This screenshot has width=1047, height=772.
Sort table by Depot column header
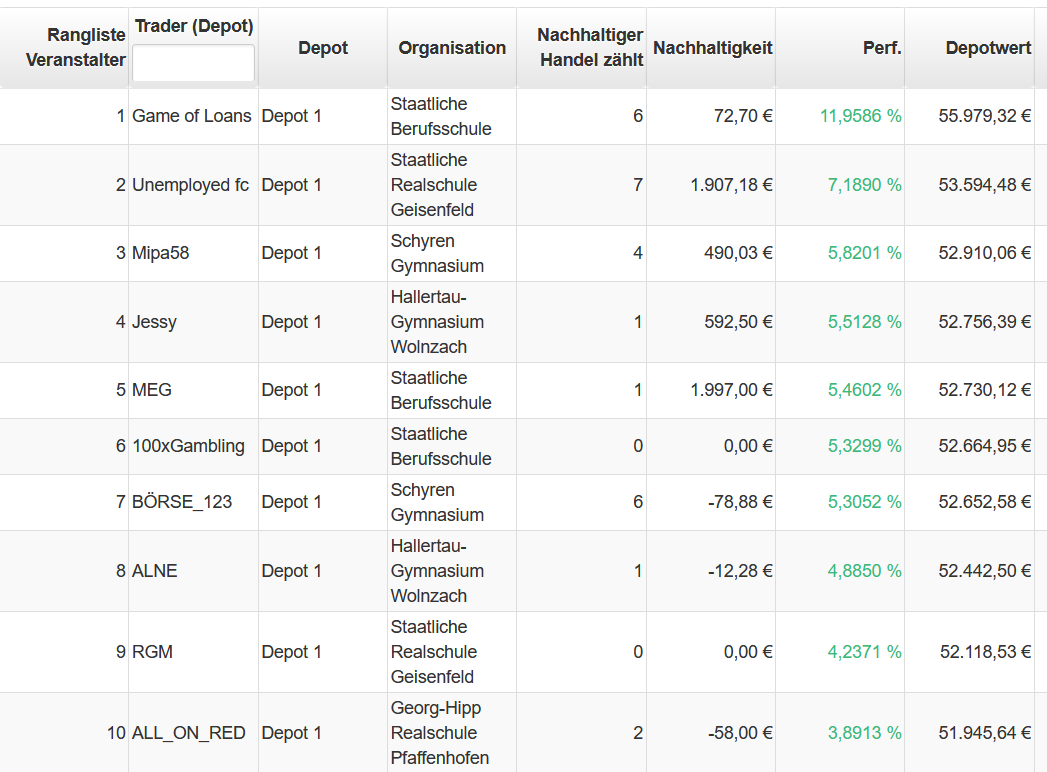[x=323, y=48]
